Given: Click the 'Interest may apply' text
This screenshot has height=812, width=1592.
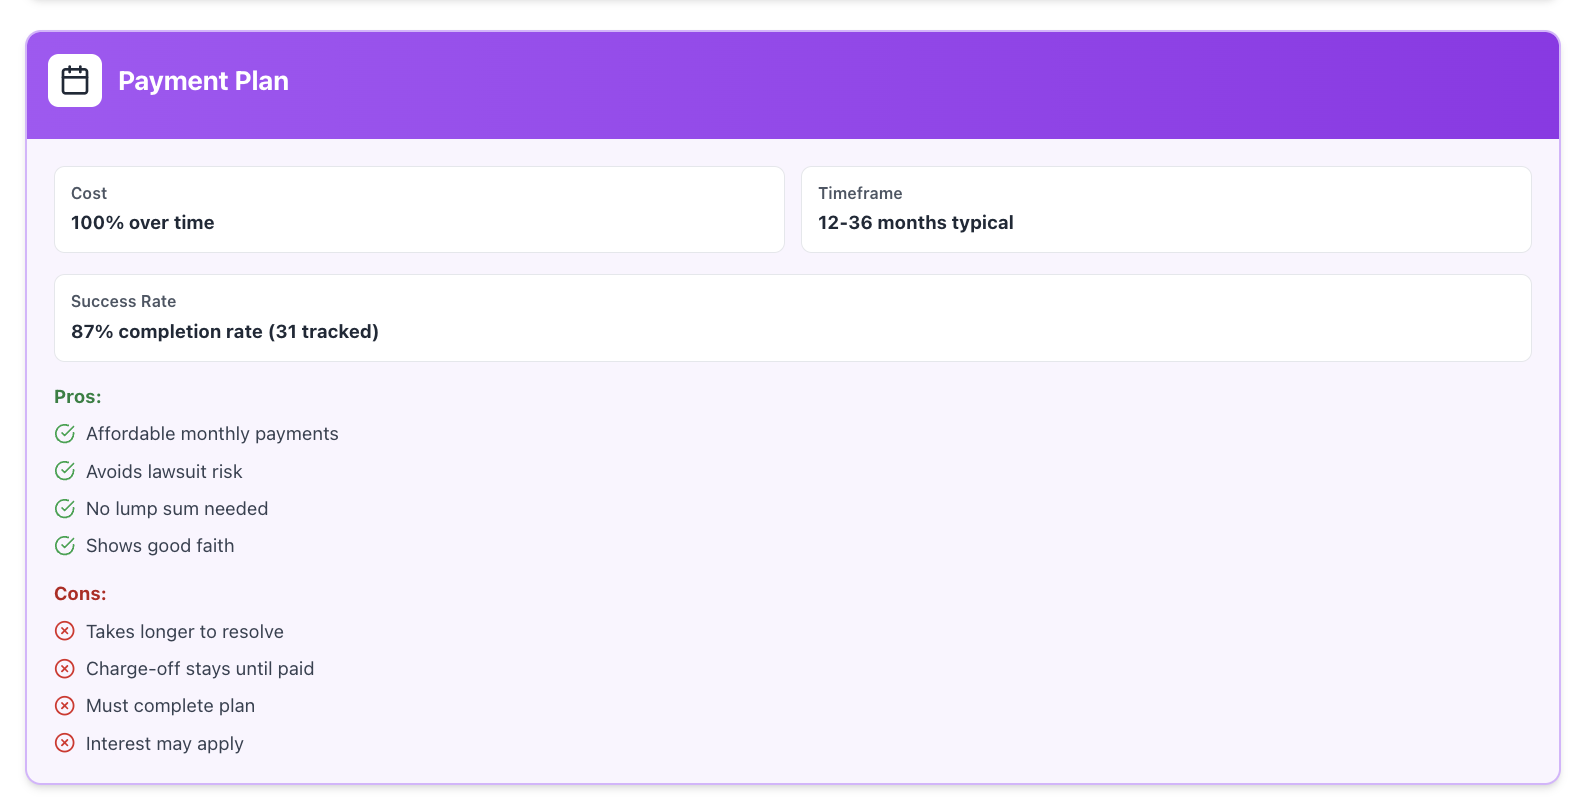Looking at the screenshot, I should [x=165, y=744].
